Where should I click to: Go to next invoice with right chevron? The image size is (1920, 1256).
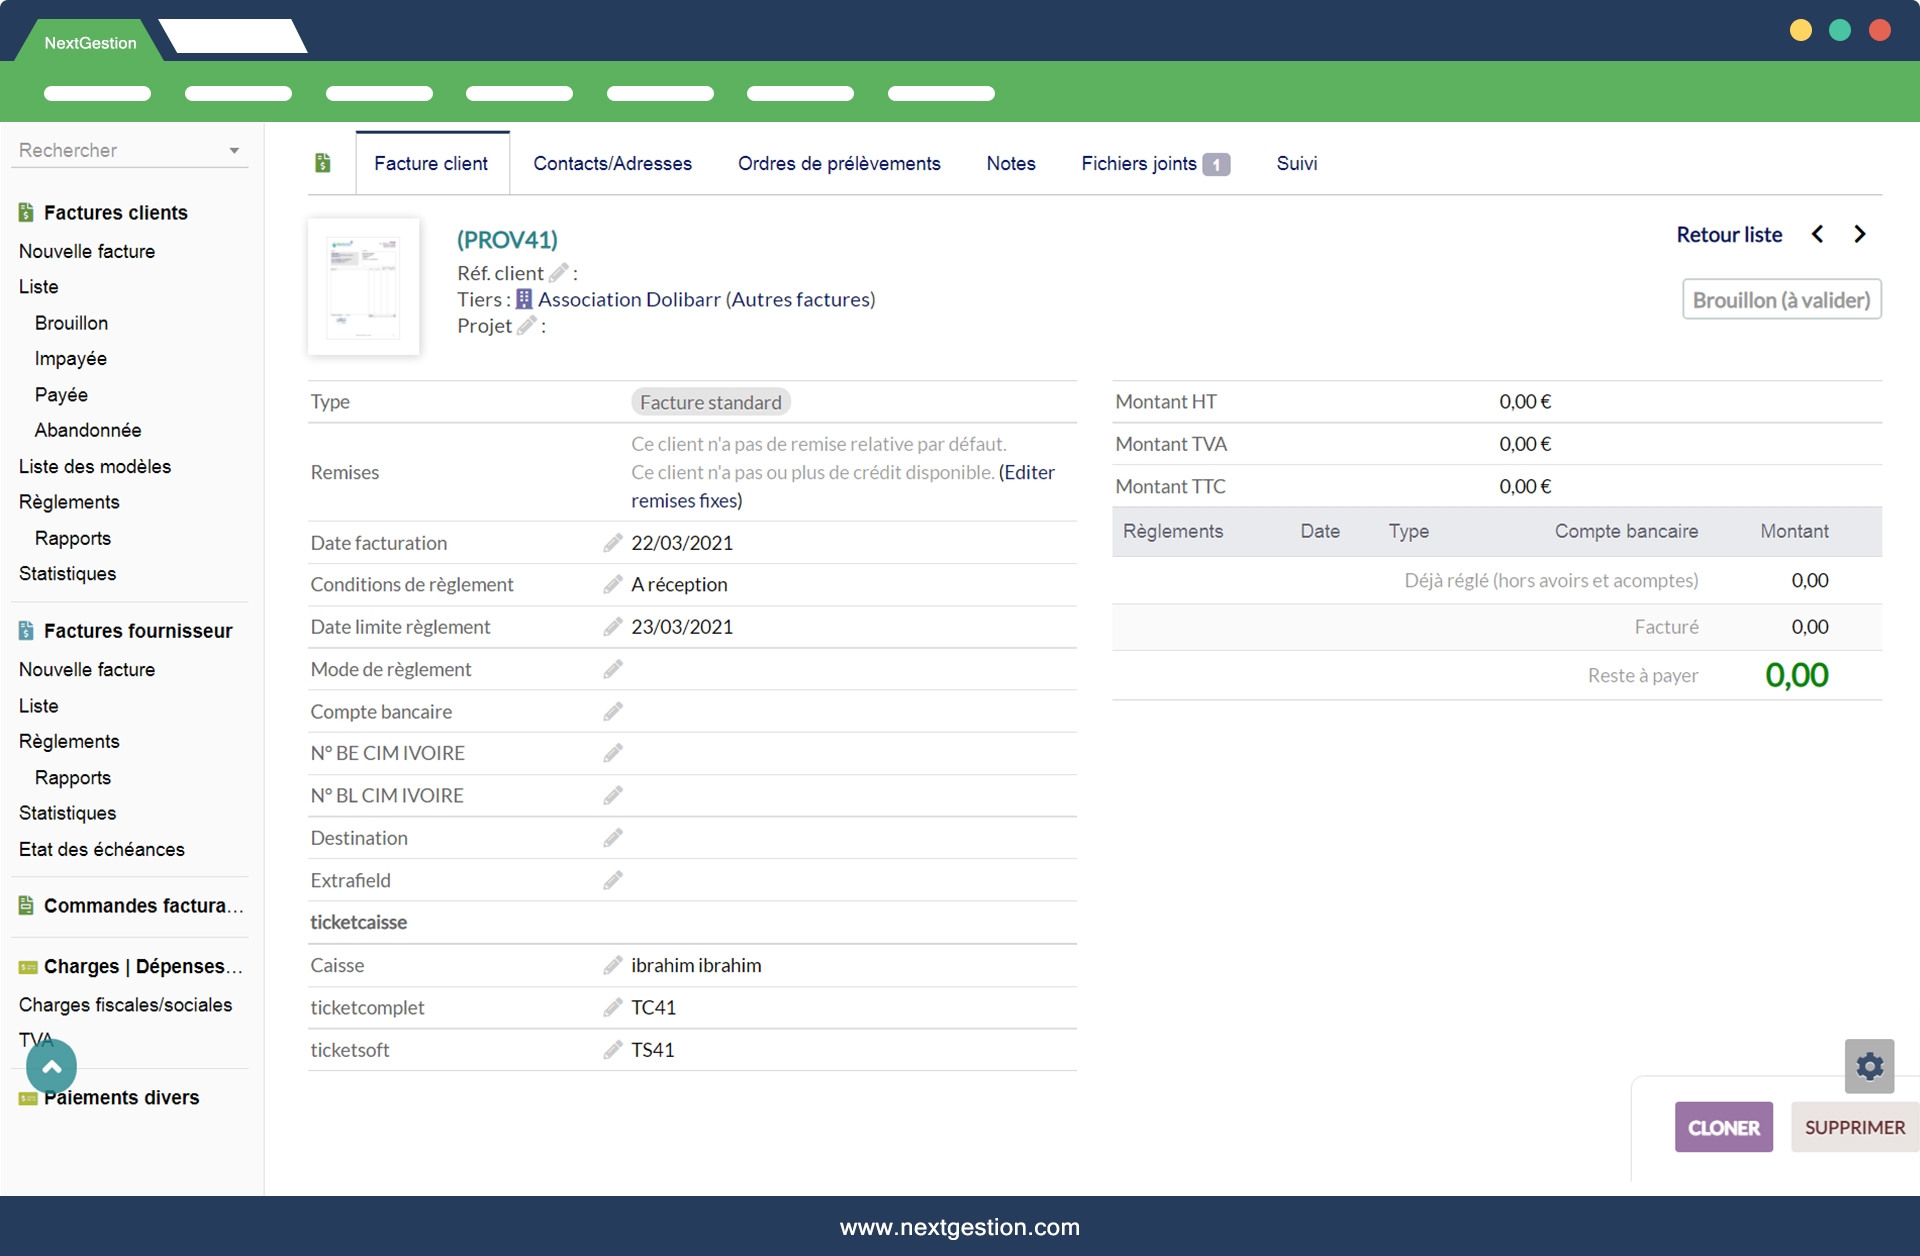[1860, 234]
